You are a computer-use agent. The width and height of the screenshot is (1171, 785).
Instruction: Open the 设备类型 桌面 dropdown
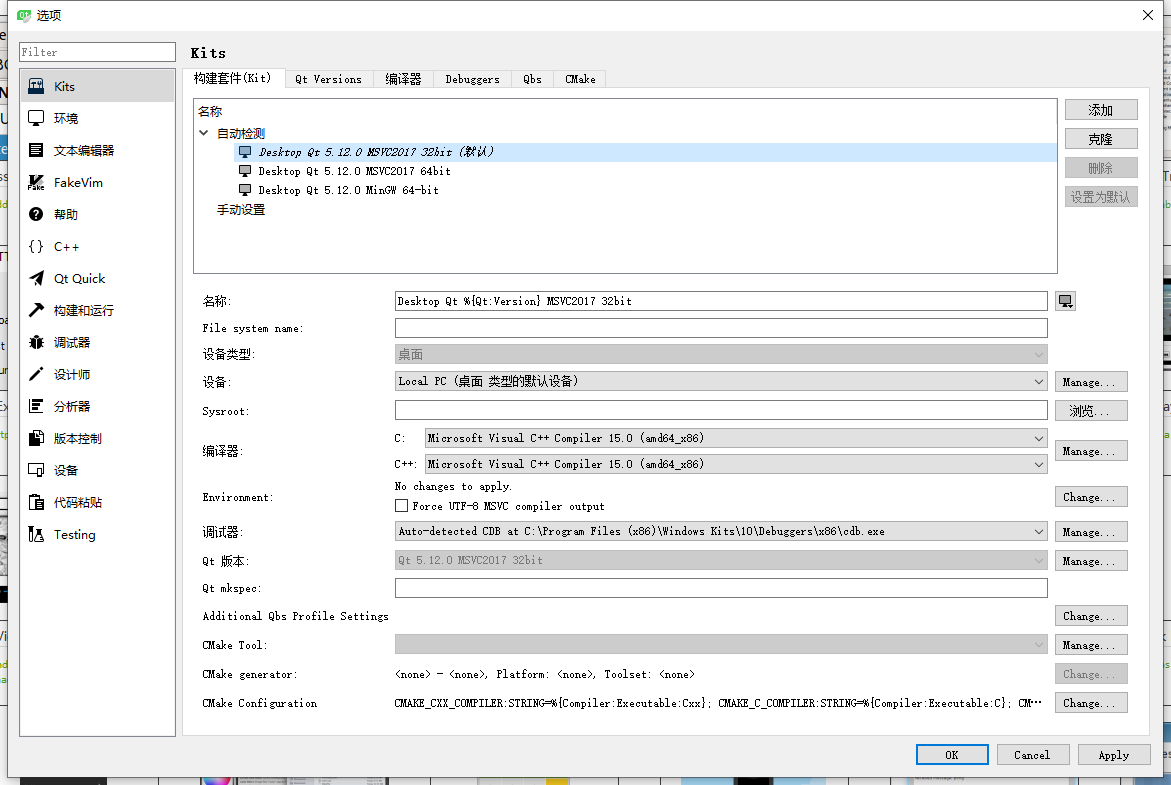point(721,354)
